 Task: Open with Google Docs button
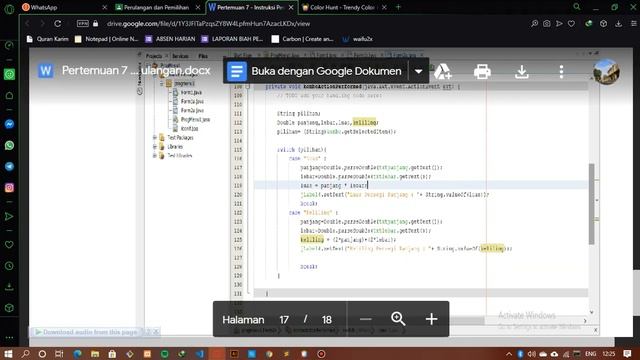point(316,71)
